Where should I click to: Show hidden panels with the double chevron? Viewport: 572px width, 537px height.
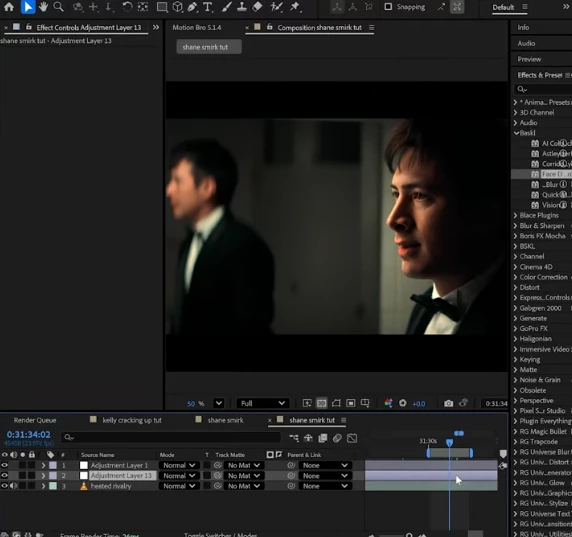click(156, 27)
